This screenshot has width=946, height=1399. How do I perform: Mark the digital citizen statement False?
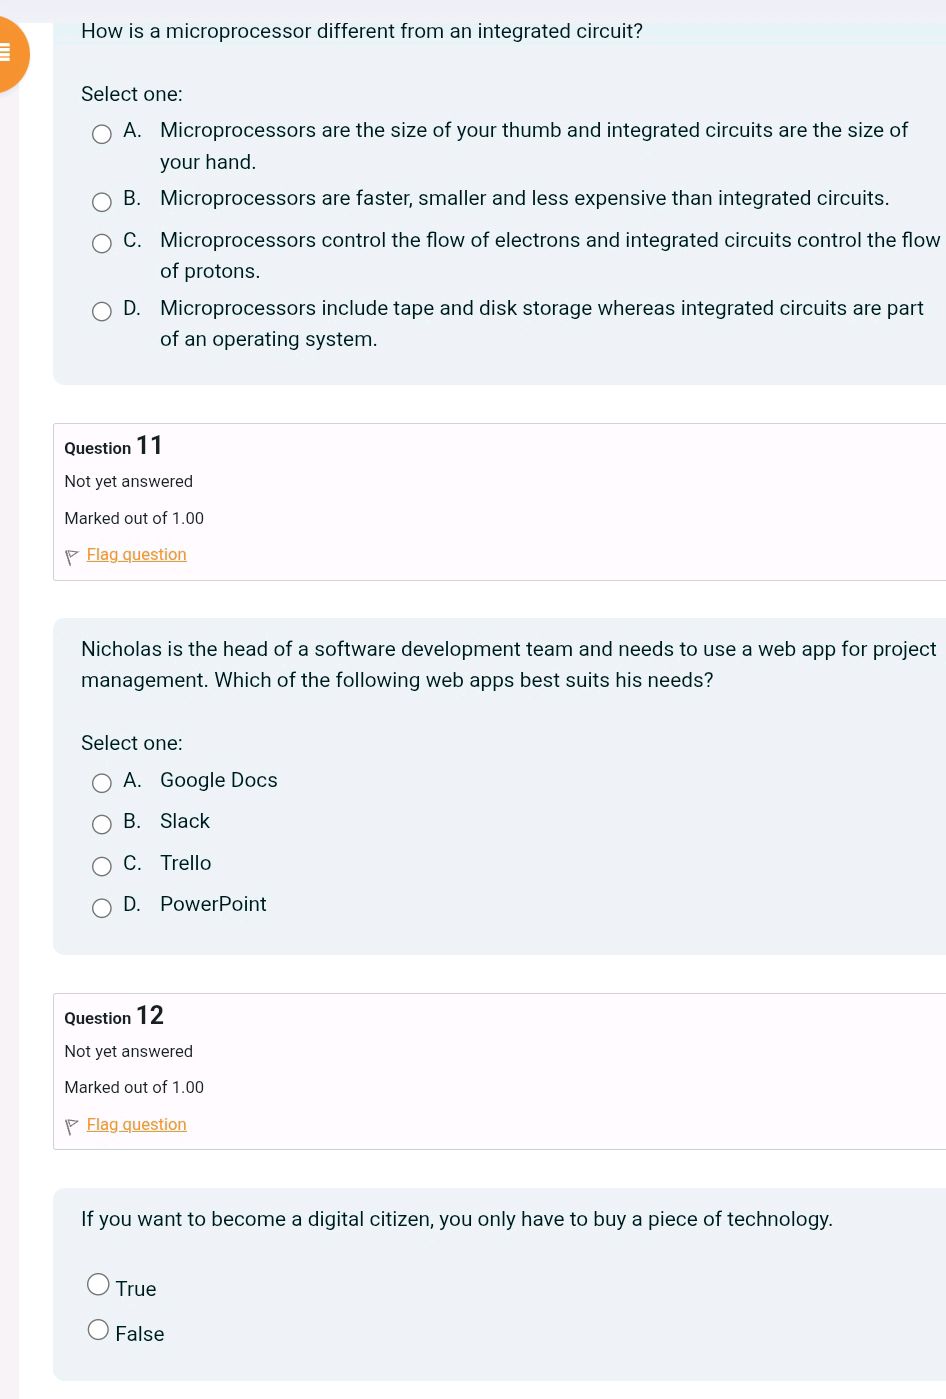(98, 1329)
